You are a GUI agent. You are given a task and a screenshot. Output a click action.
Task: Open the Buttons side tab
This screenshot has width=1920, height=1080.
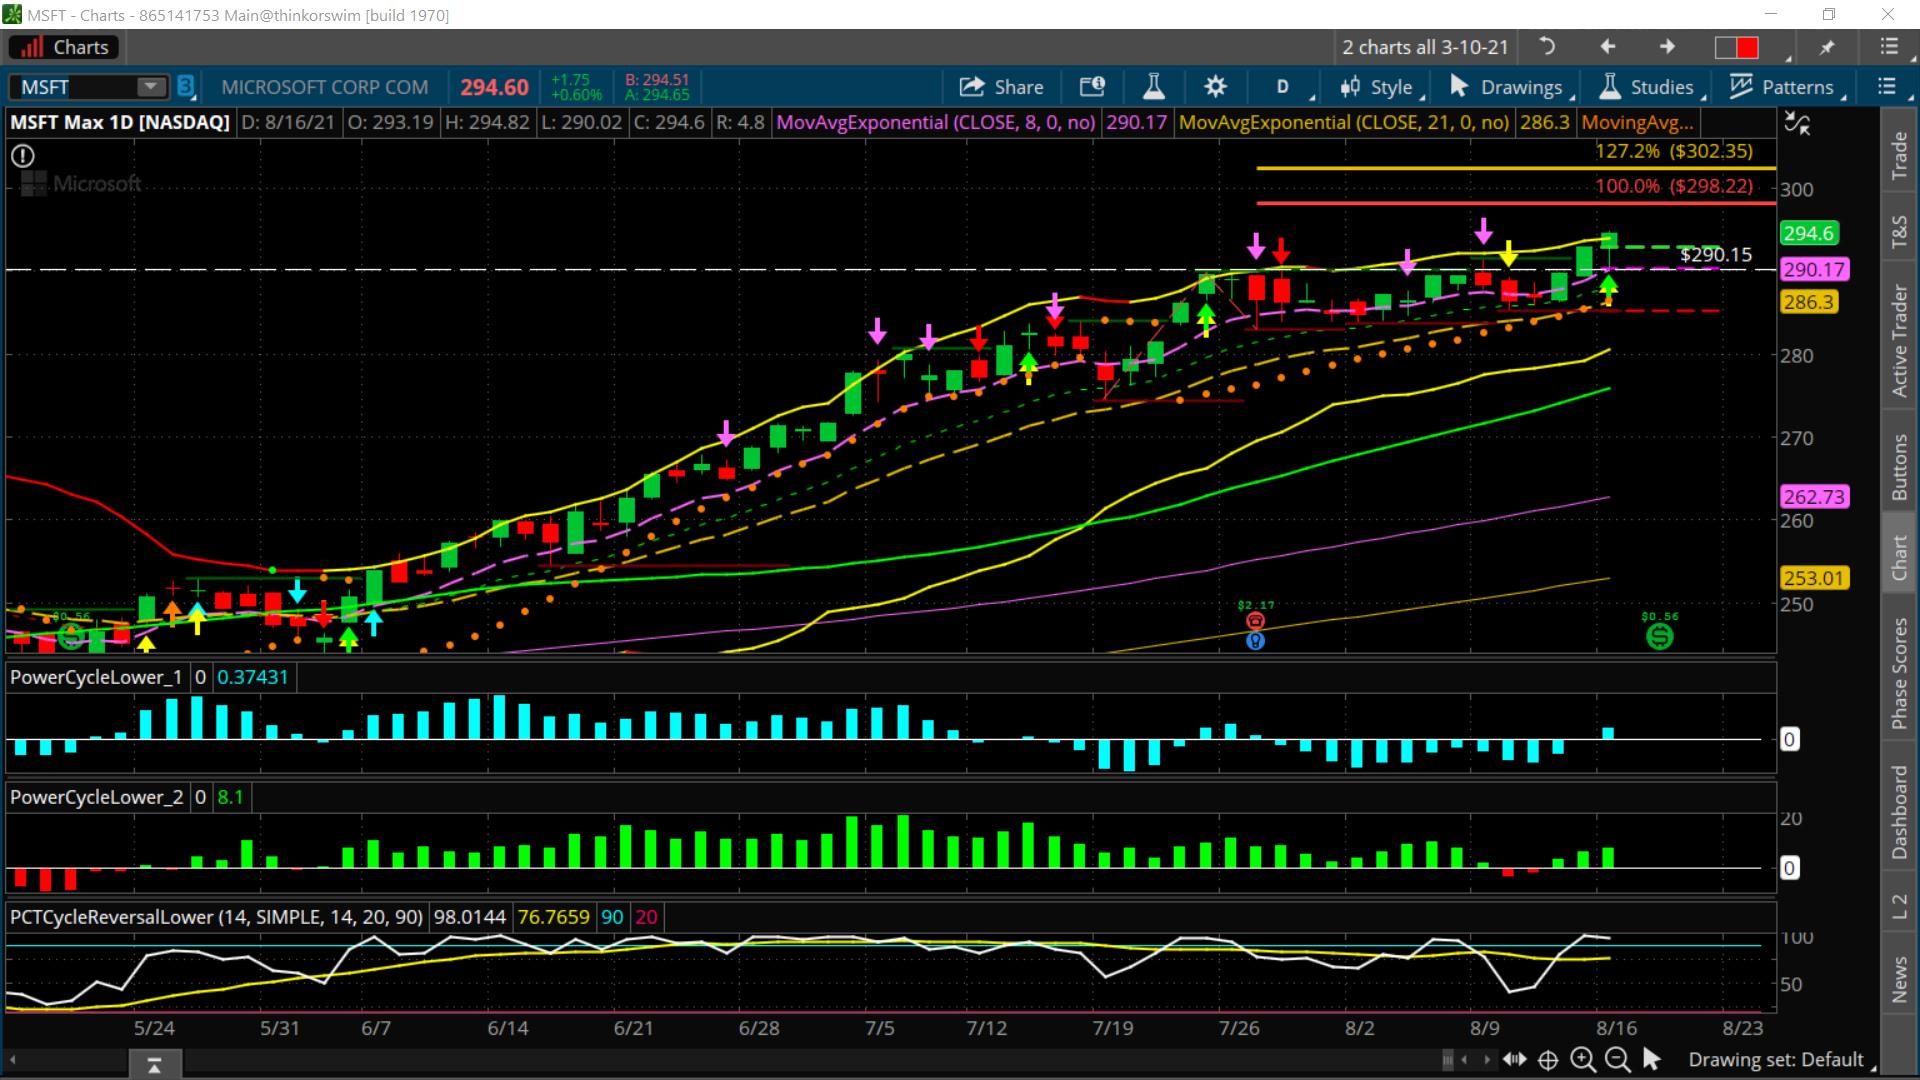[x=1899, y=467]
